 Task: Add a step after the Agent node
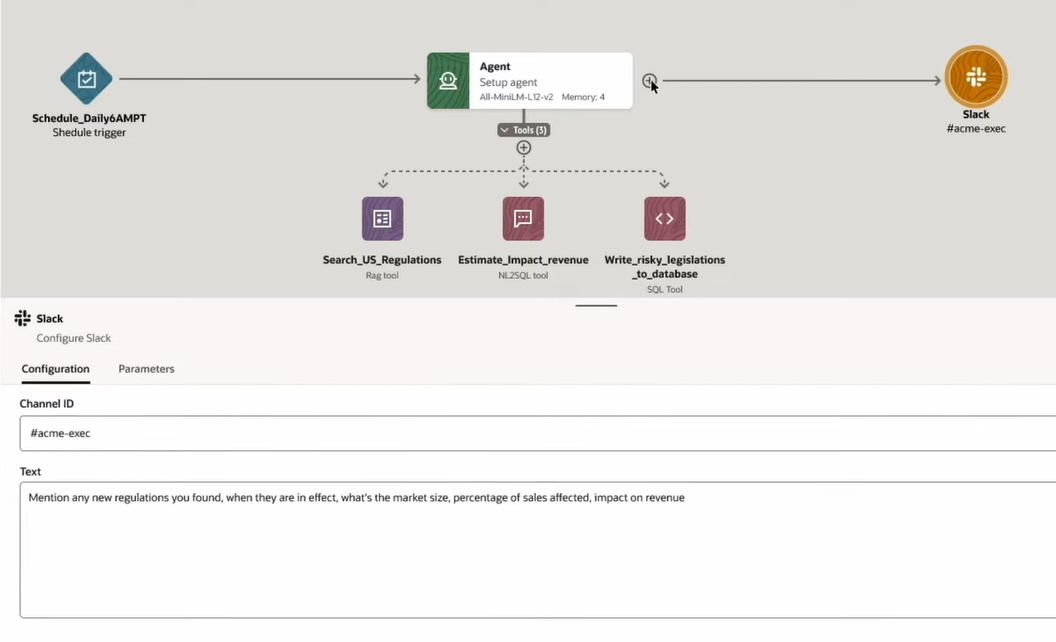point(649,81)
